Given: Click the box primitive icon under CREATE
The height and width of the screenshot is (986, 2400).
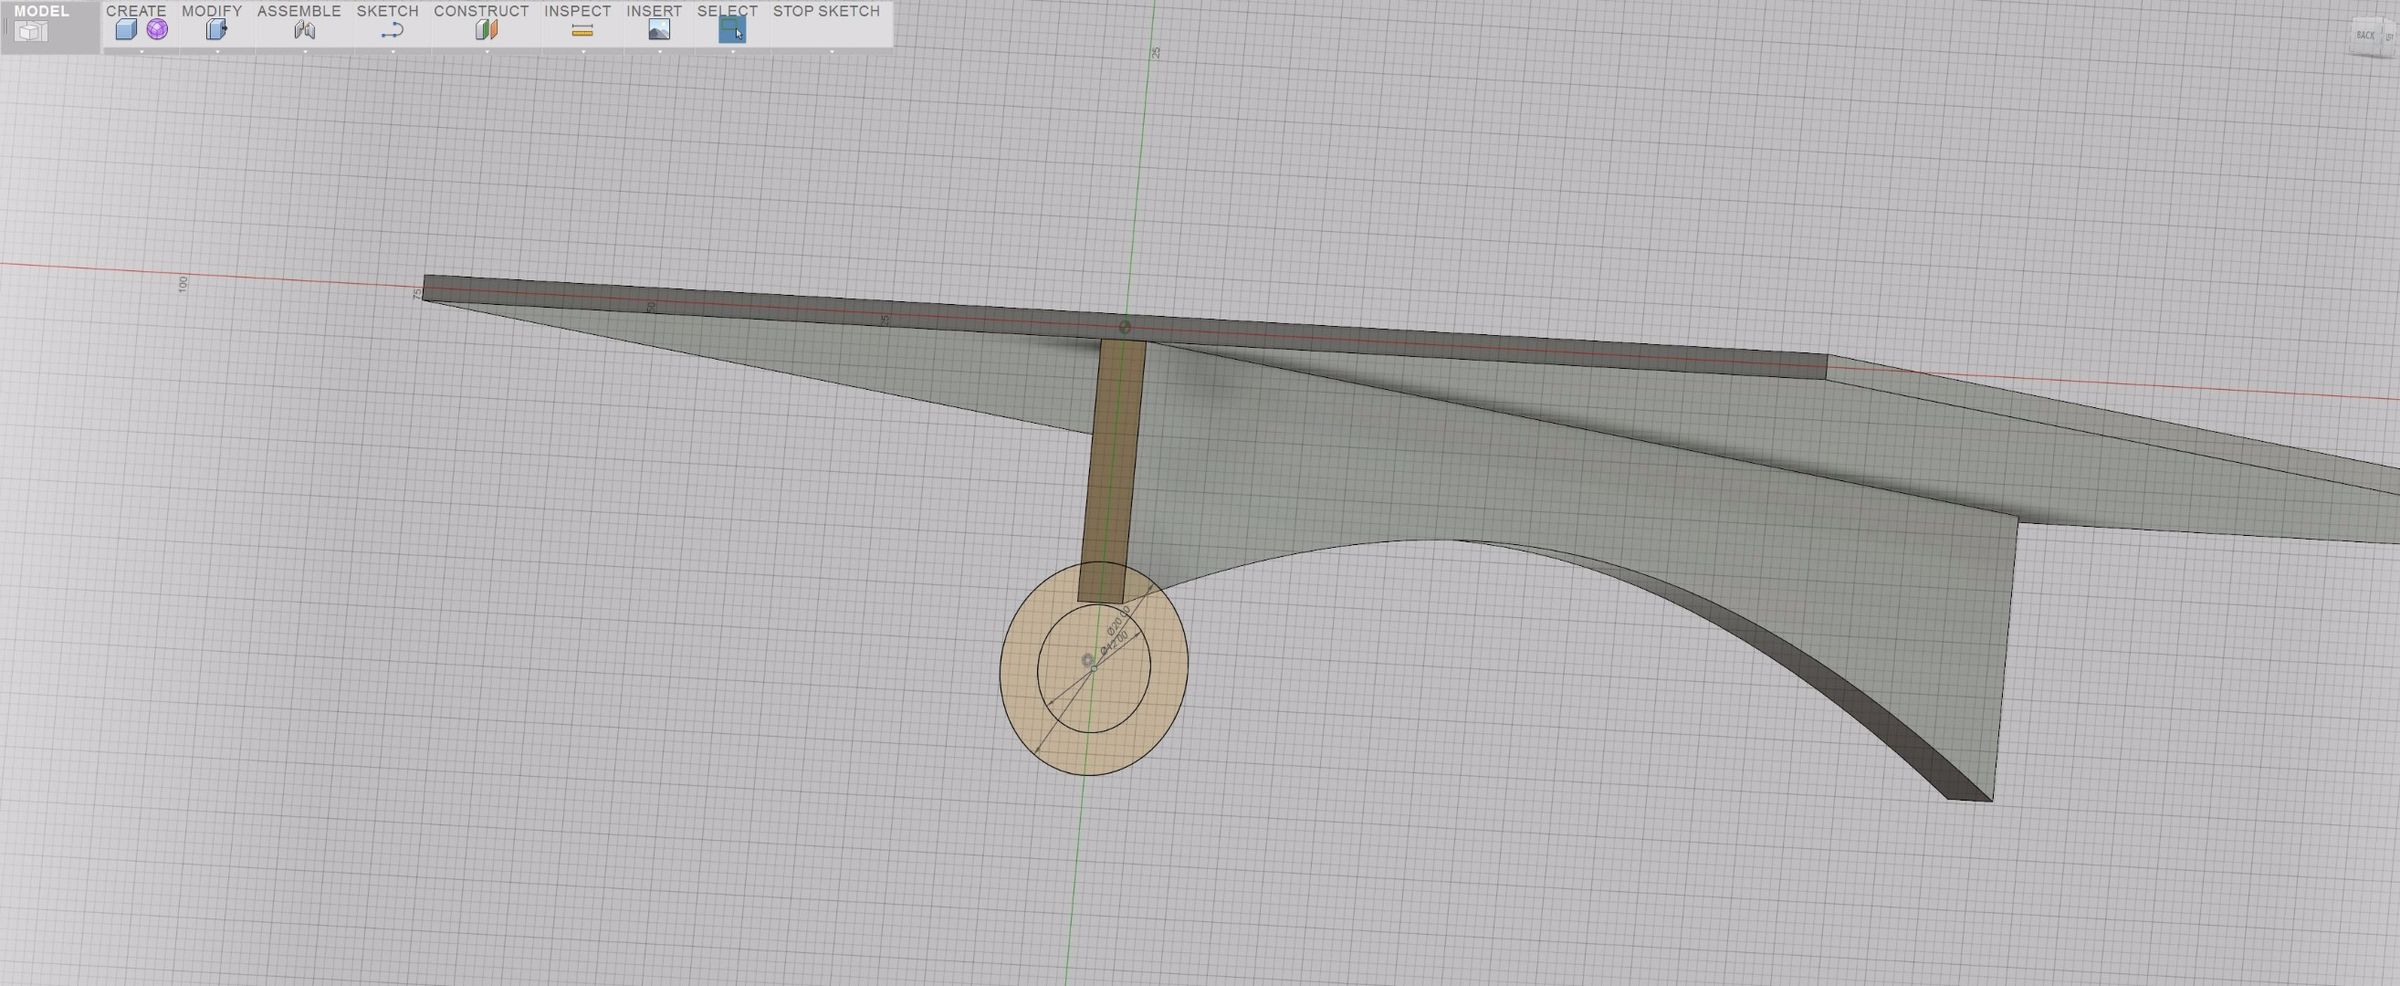Looking at the screenshot, I should click(x=127, y=30).
